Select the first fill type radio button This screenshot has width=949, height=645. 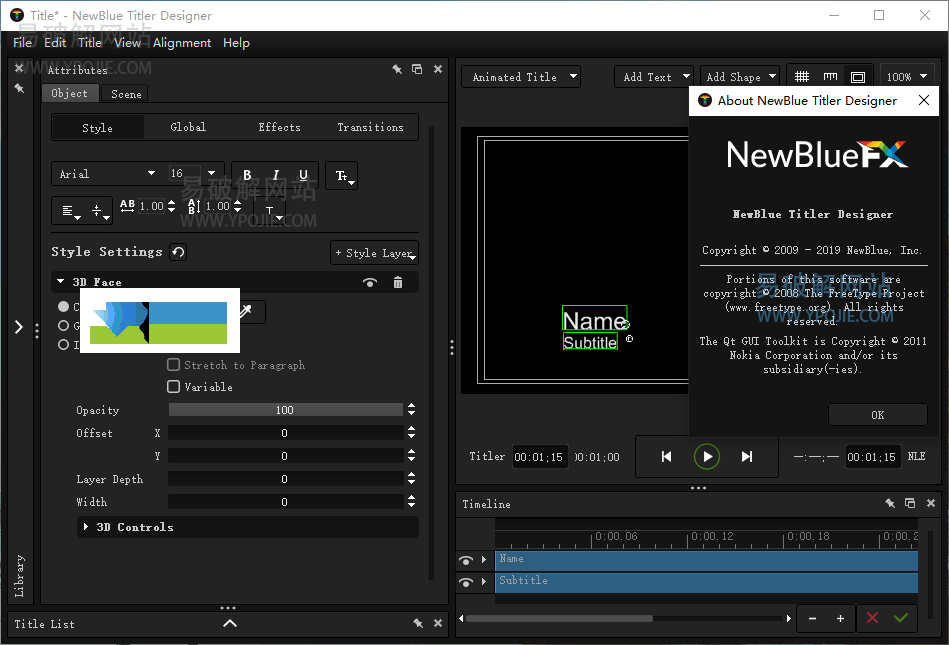[64, 306]
